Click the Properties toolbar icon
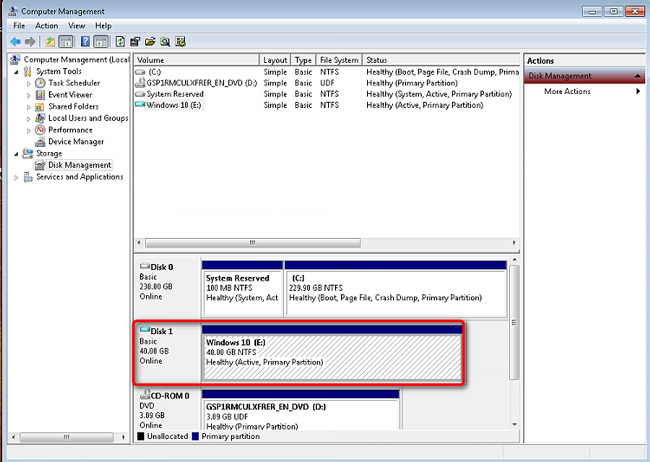Image resolution: width=650 pixels, height=462 pixels. point(135,41)
